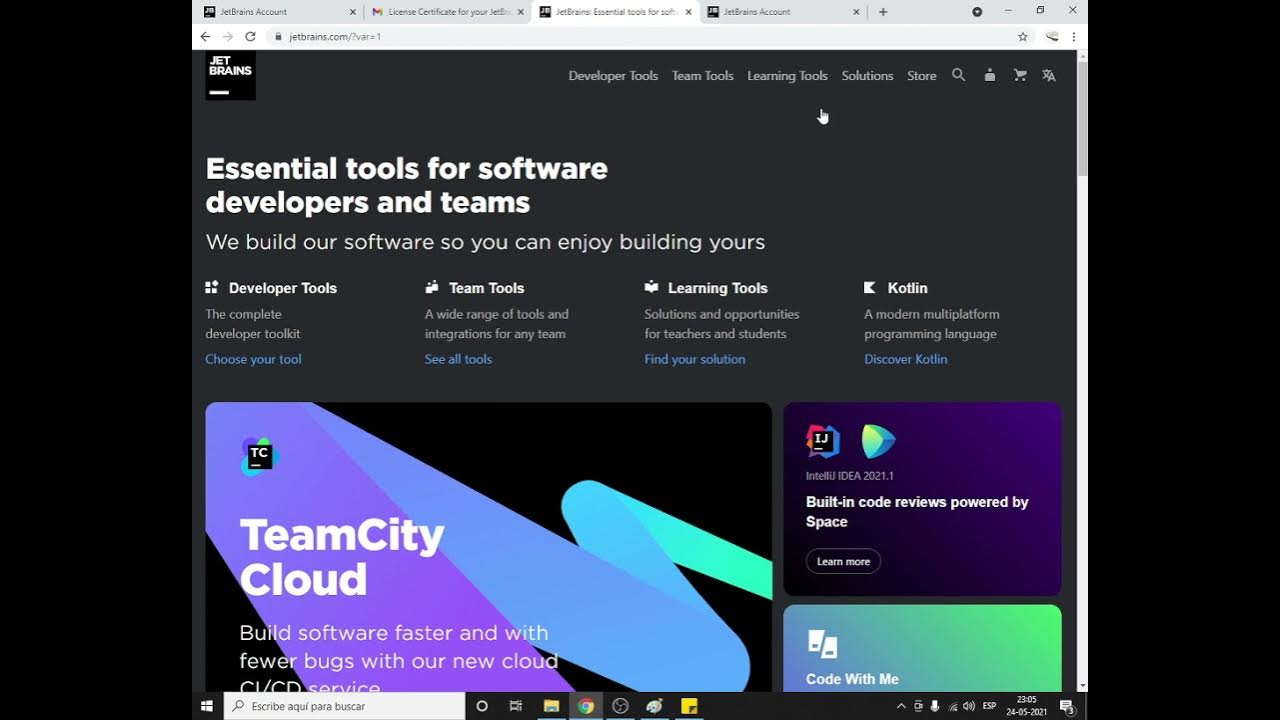Open the Developer Tools nav menu

click(x=613, y=76)
